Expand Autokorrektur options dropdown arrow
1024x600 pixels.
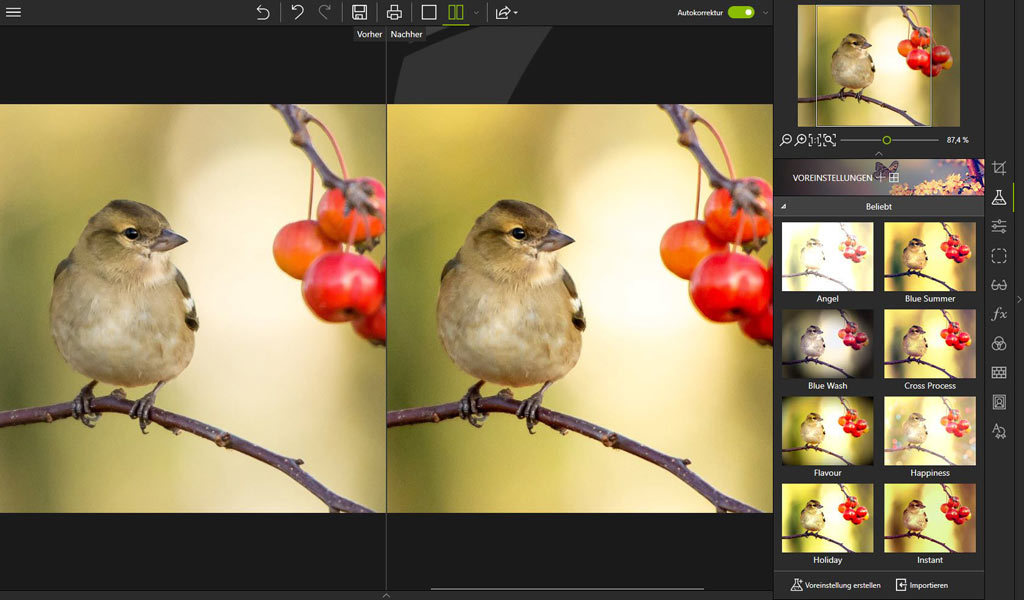[765, 13]
